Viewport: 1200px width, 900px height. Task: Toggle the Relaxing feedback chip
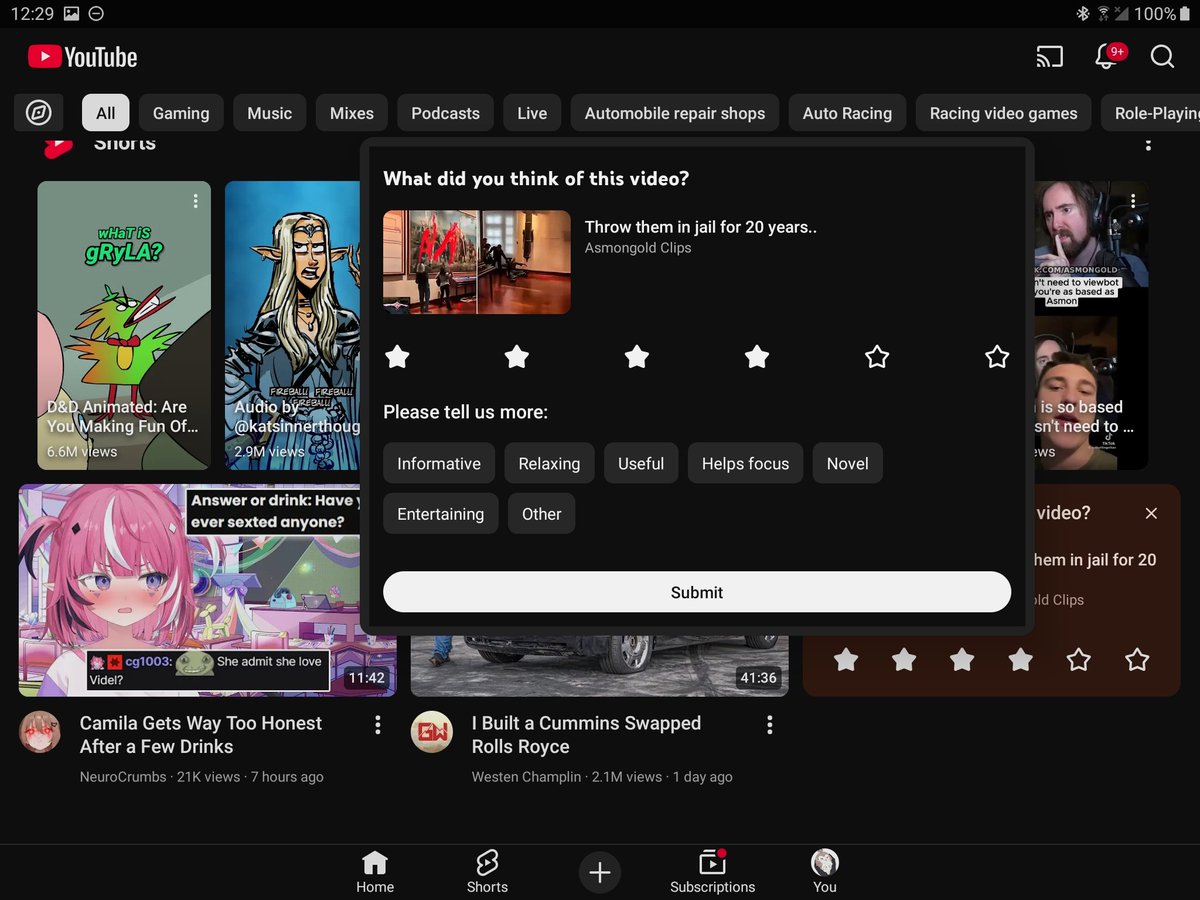(549, 463)
